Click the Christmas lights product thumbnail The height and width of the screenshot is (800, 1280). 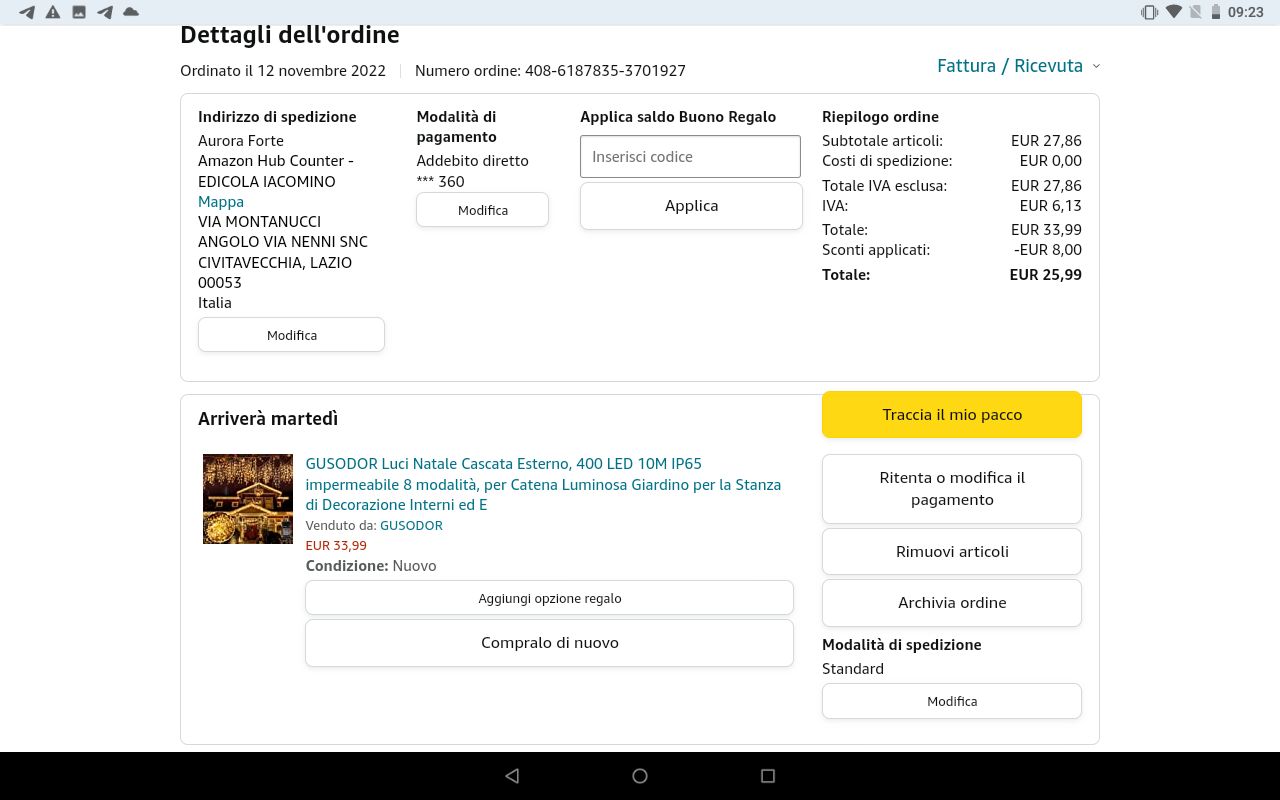[248, 499]
